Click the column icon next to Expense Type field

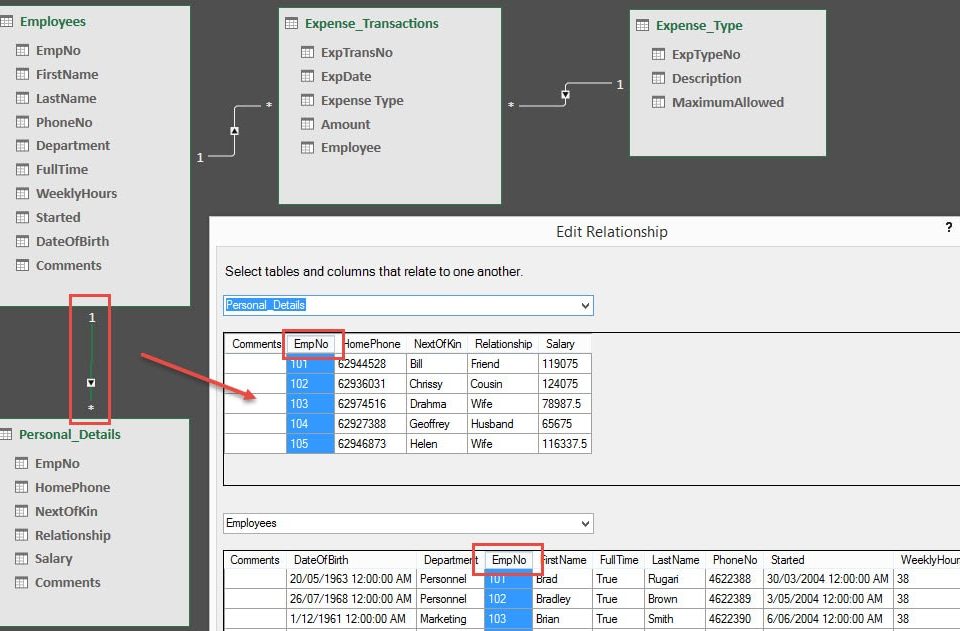(307, 100)
